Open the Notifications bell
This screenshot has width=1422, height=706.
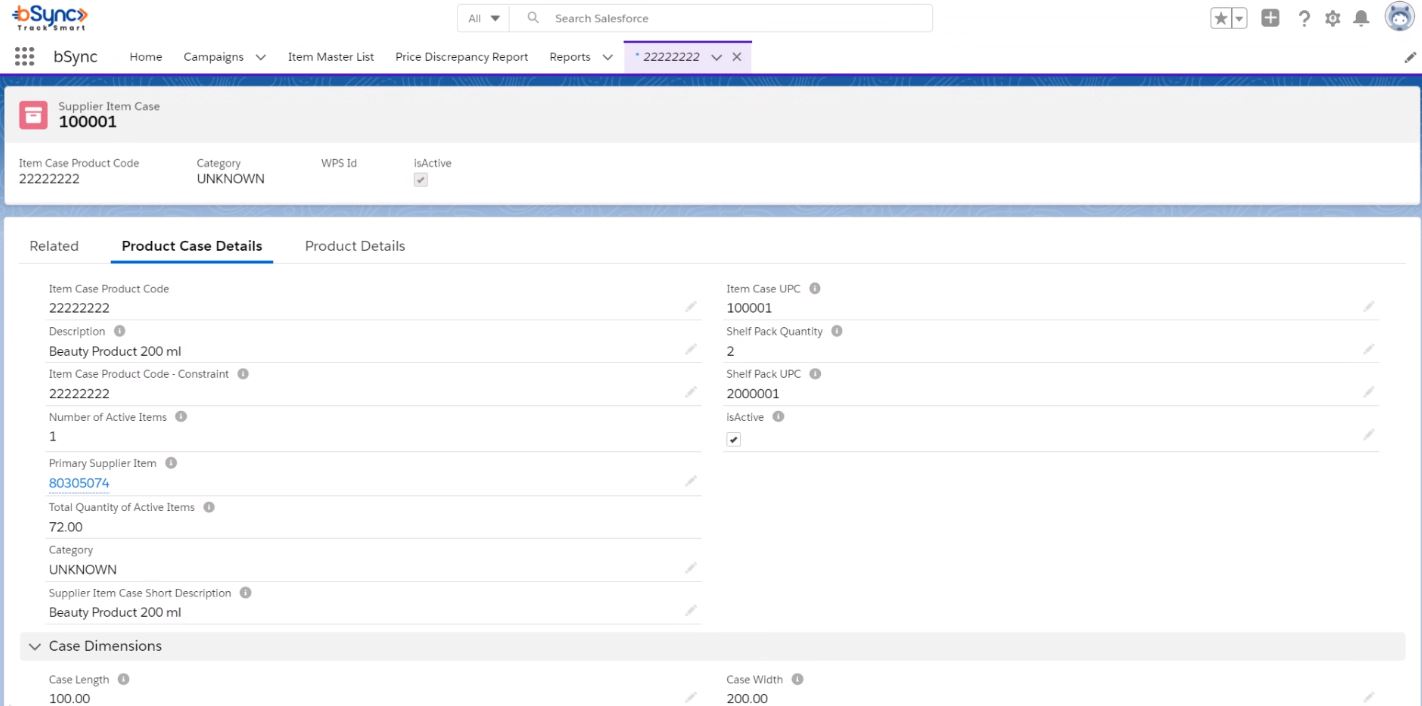[x=1361, y=18]
